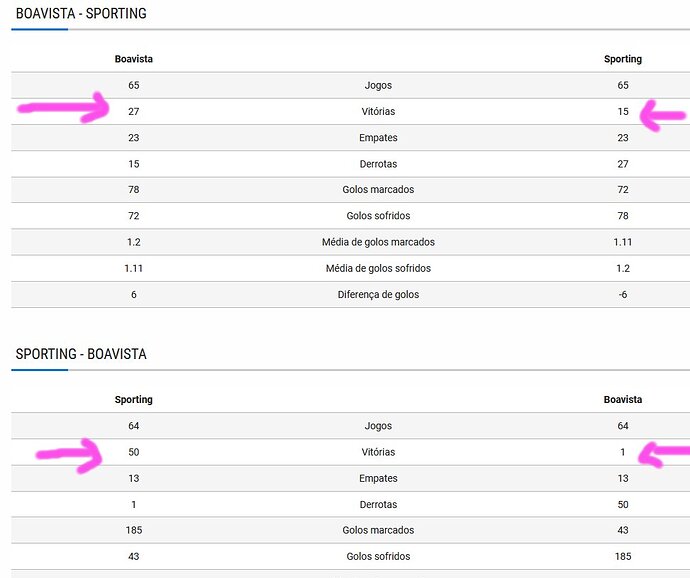Click the "Média de golos marcados" row label

click(379, 242)
